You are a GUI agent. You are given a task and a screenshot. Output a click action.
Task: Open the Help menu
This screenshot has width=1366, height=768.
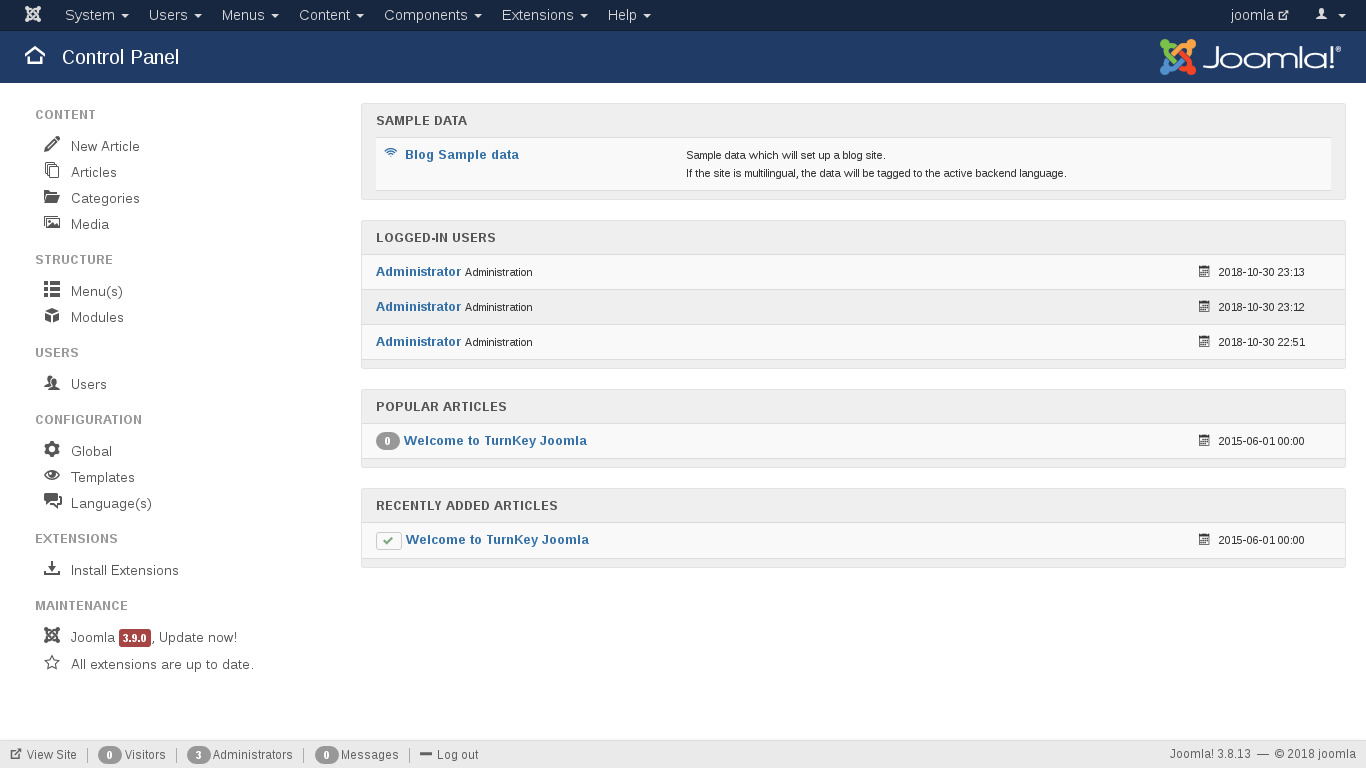(629, 15)
